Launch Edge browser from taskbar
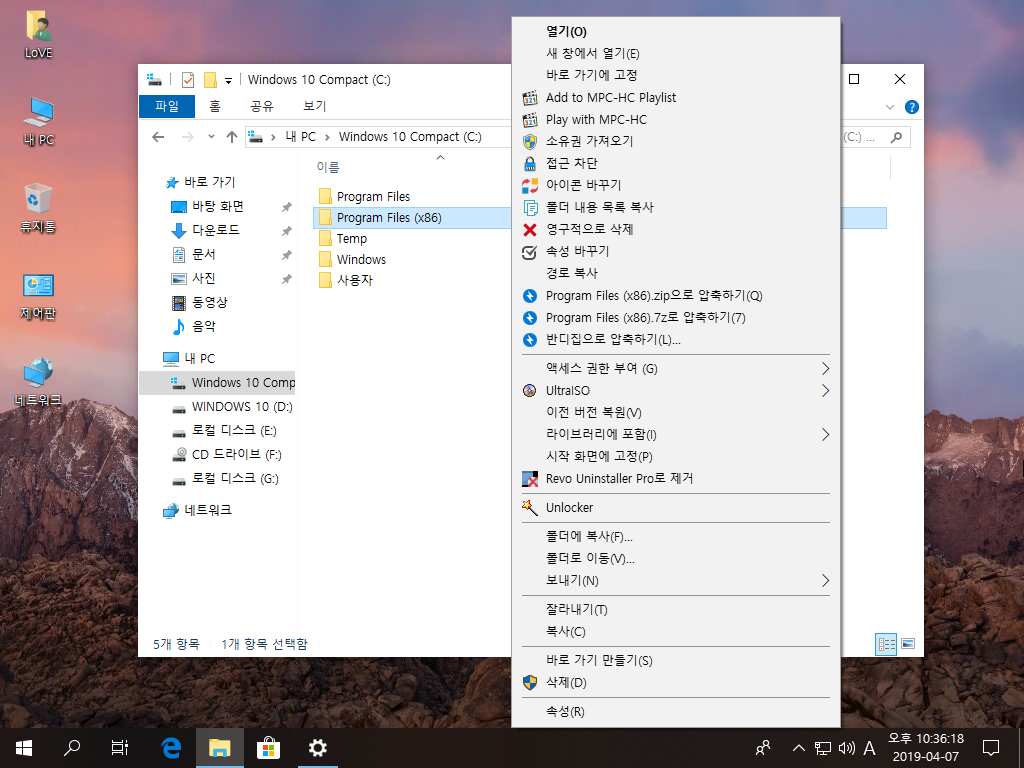Viewport: 1024px width, 768px height. tap(171, 748)
